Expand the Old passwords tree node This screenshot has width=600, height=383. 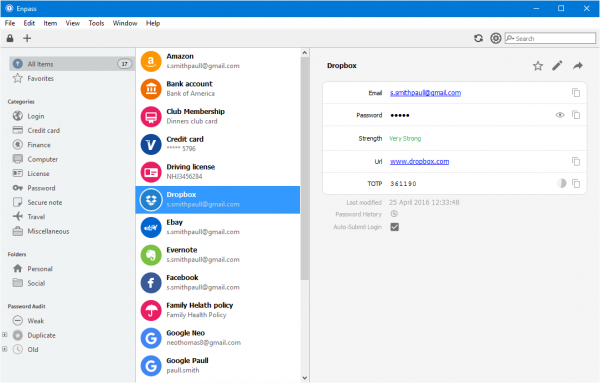5,349
